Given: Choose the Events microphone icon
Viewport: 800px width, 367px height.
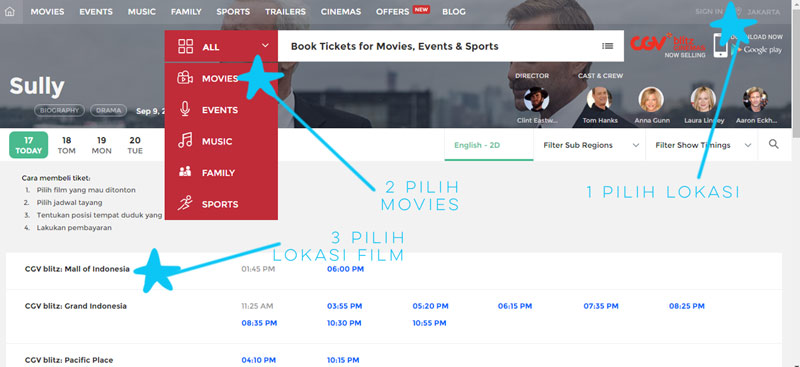Looking at the screenshot, I should pos(185,110).
